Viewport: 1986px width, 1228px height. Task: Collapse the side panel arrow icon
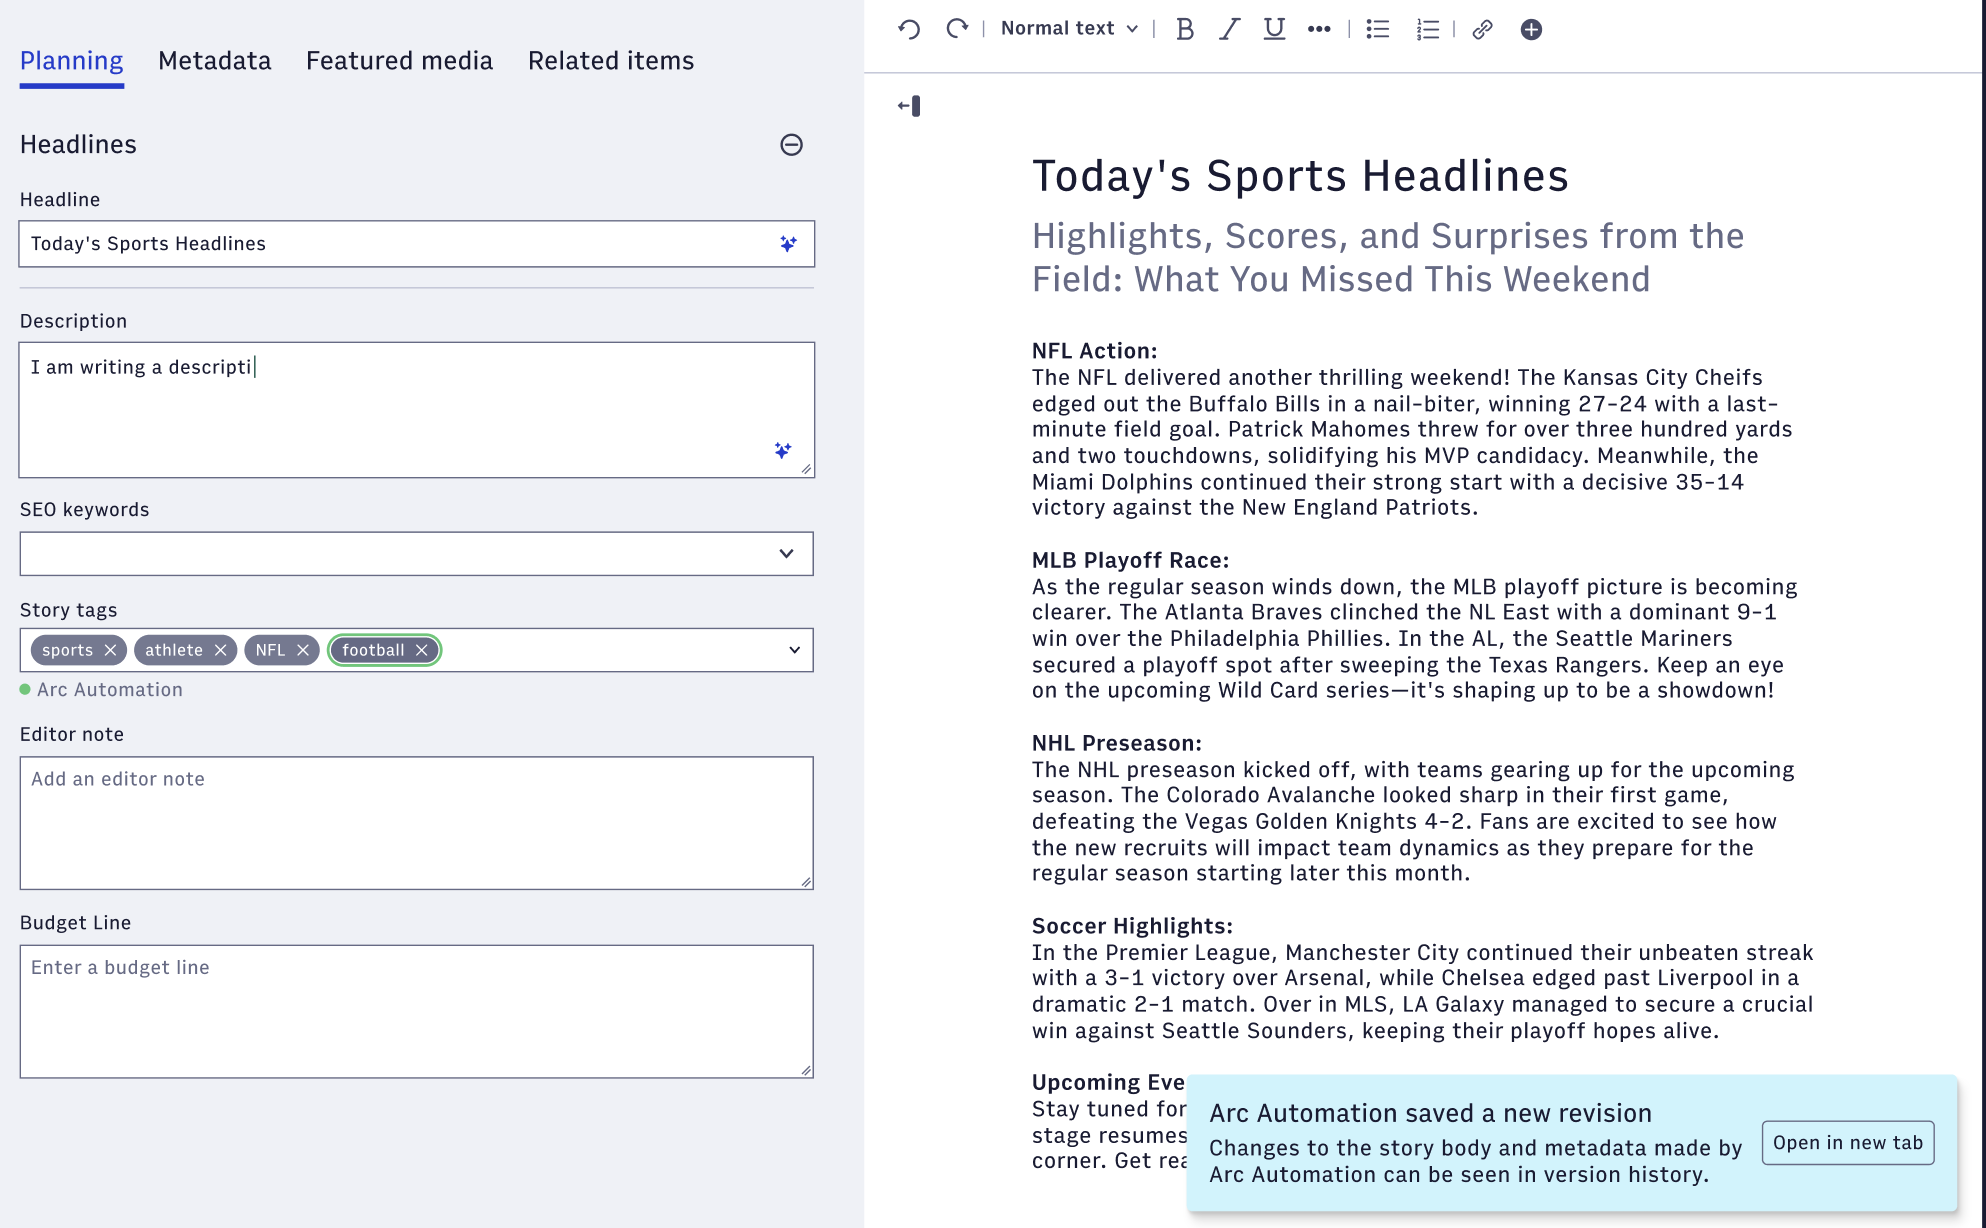click(909, 106)
